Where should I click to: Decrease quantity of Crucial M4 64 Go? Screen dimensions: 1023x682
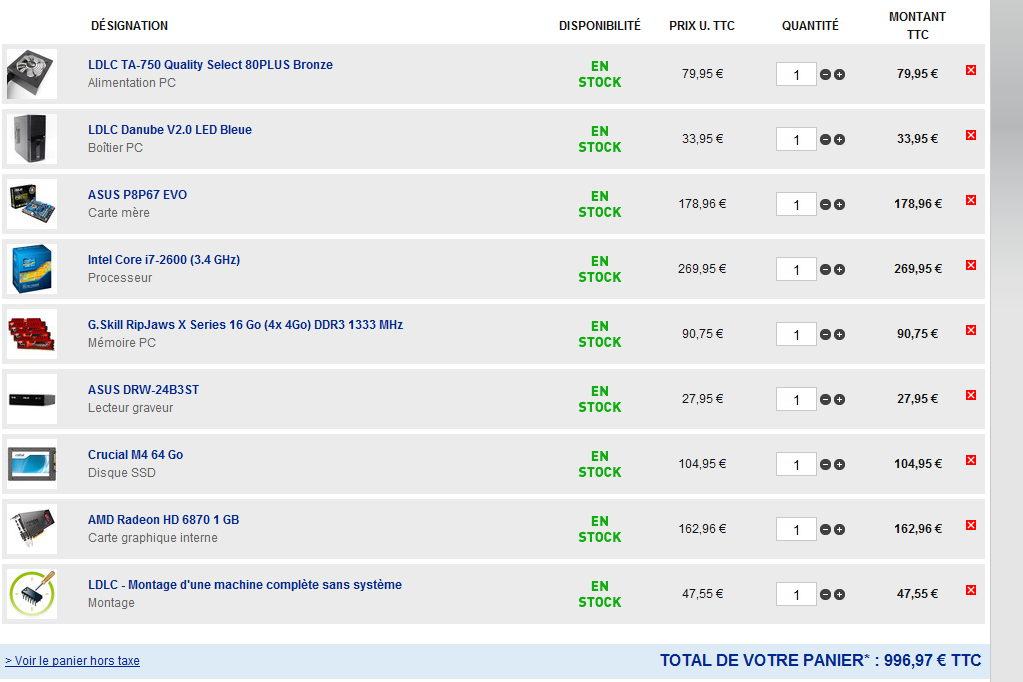point(825,465)
